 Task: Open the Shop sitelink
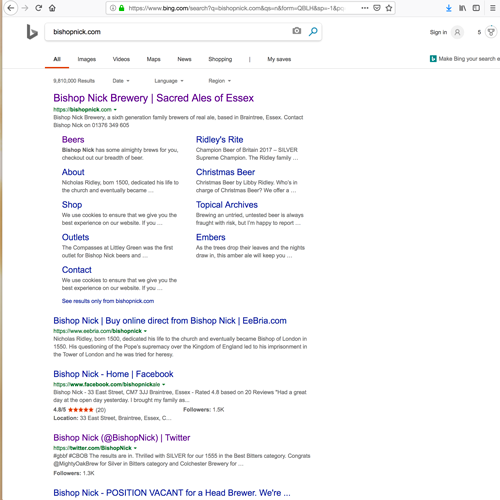(72, 205)
